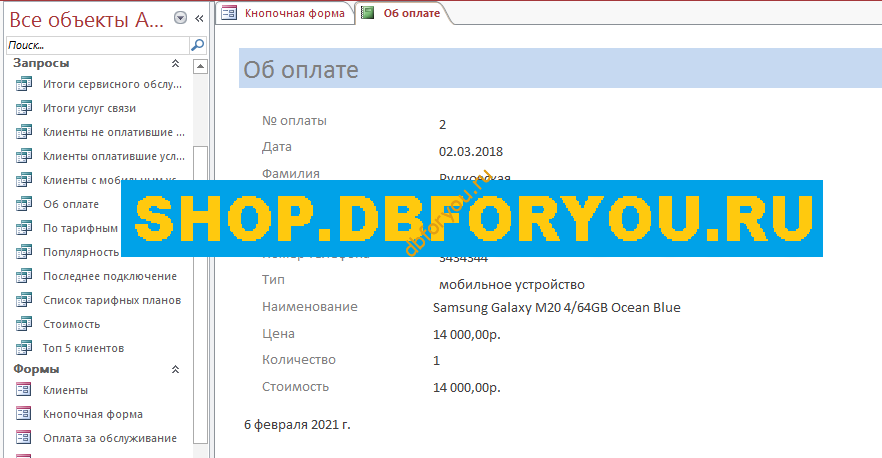Click form icon beside Оплата за обслуживание
The image size is (882, 458).
pos(24,438)
